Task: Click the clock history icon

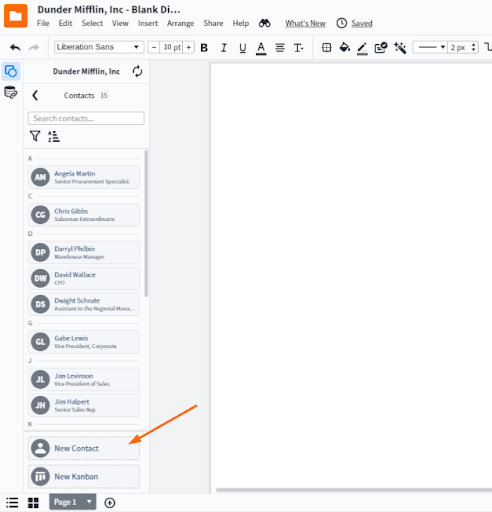Action: pyautogui.click(x=341, y=23)
